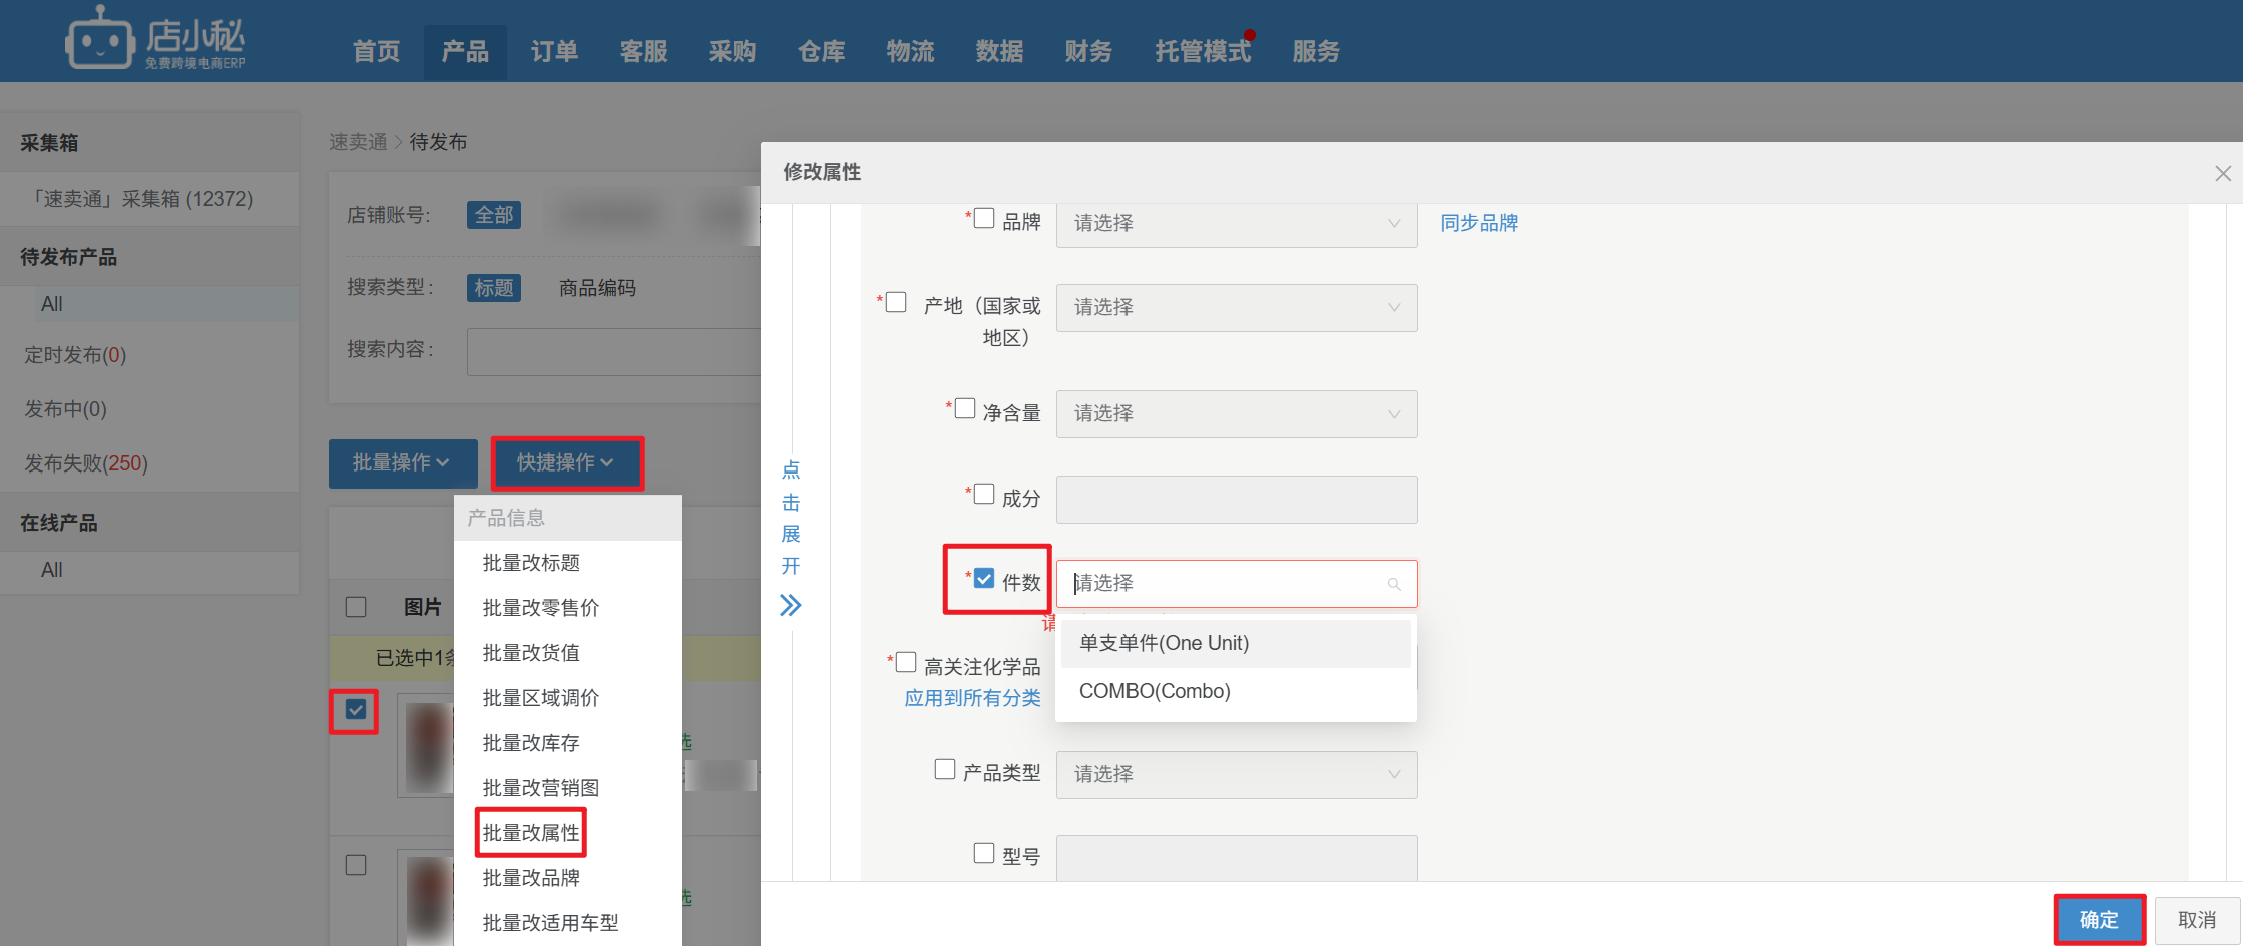
Task: Click the first product thumbnail image
Action: (427, 747)
